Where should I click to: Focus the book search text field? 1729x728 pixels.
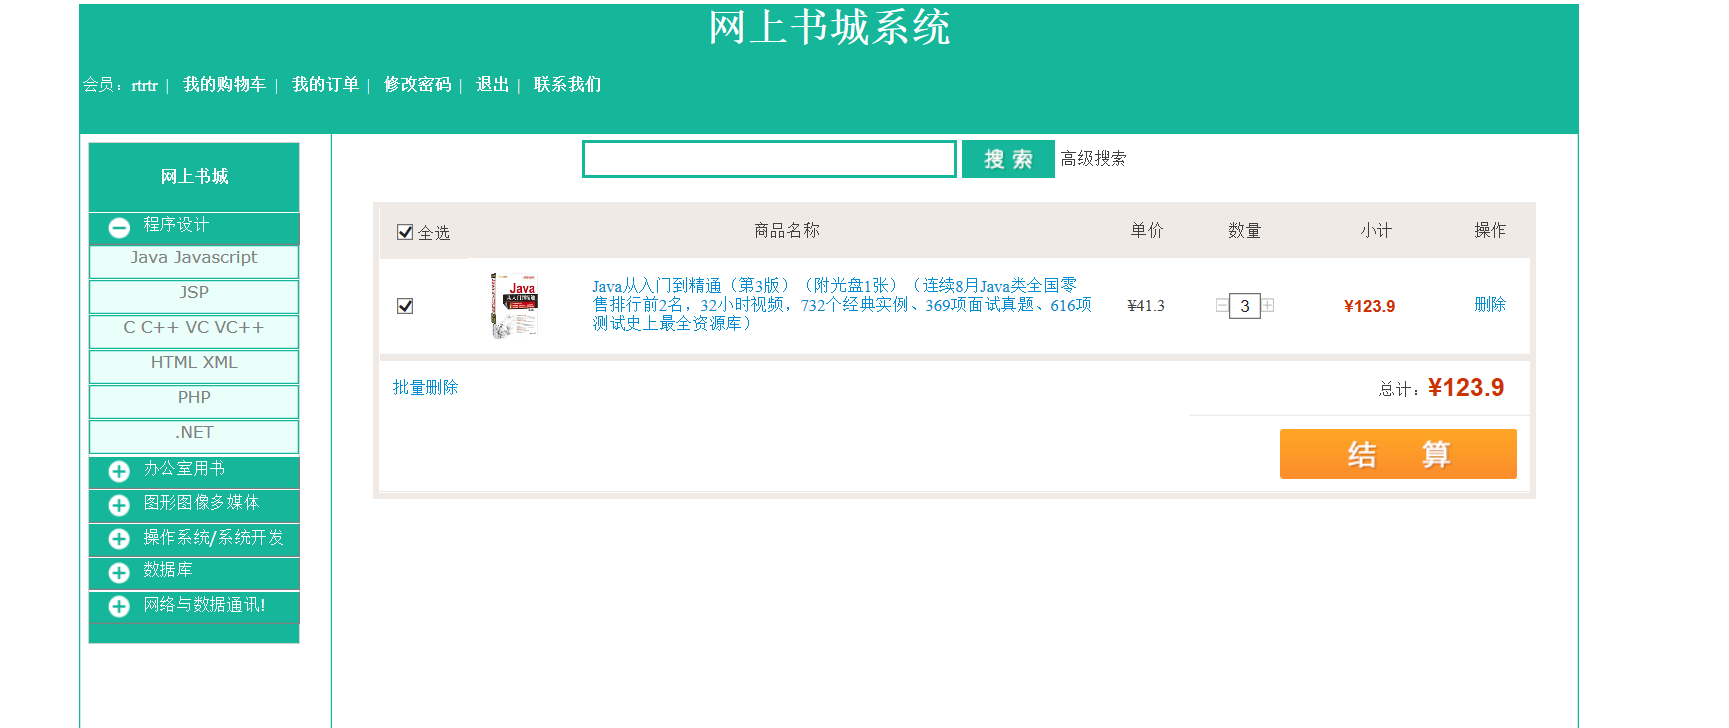click(769, 159)
